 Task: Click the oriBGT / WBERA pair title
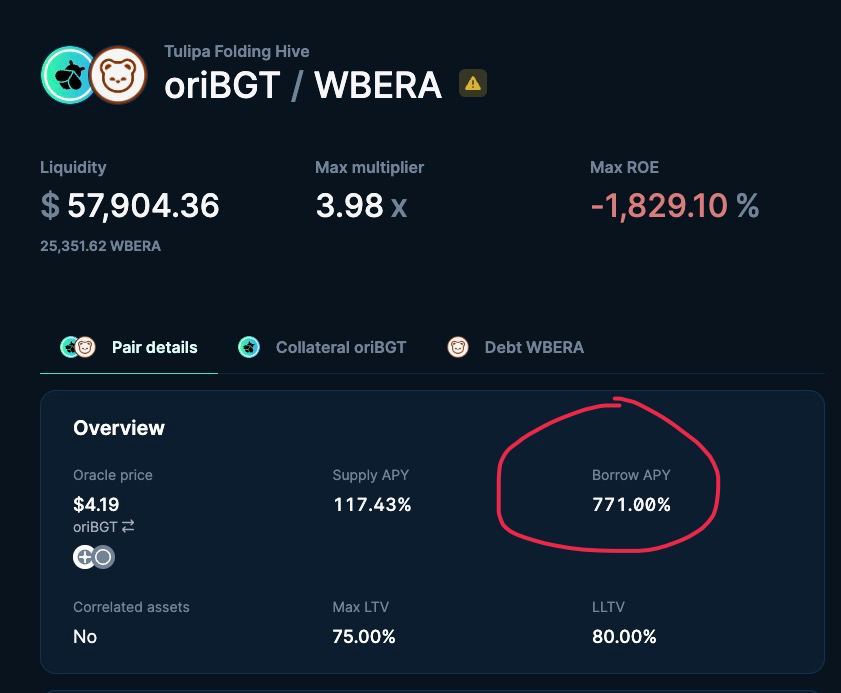pos(303,85)
